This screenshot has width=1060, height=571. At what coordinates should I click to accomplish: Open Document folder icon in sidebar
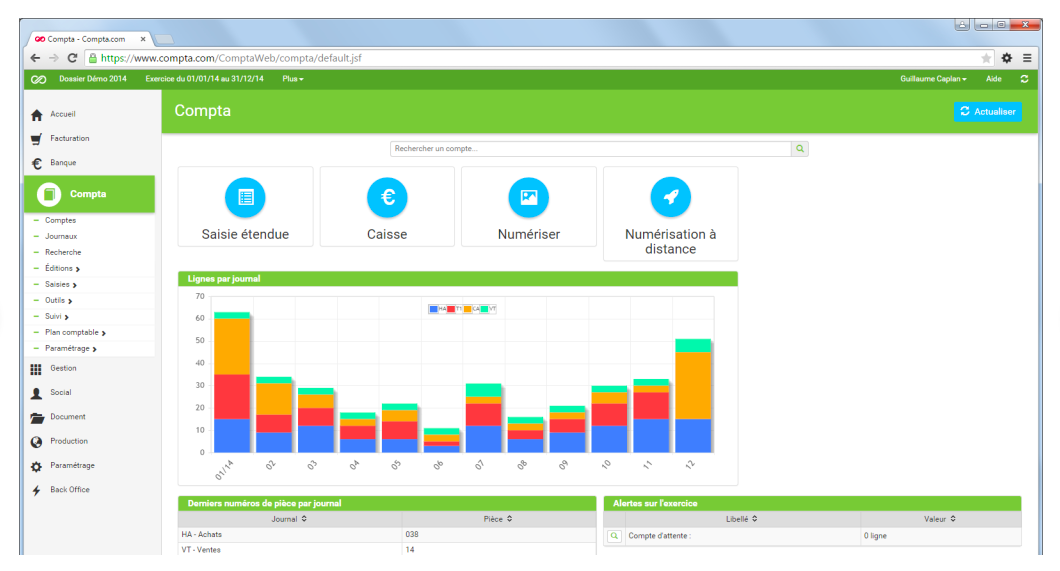[37, 418]
